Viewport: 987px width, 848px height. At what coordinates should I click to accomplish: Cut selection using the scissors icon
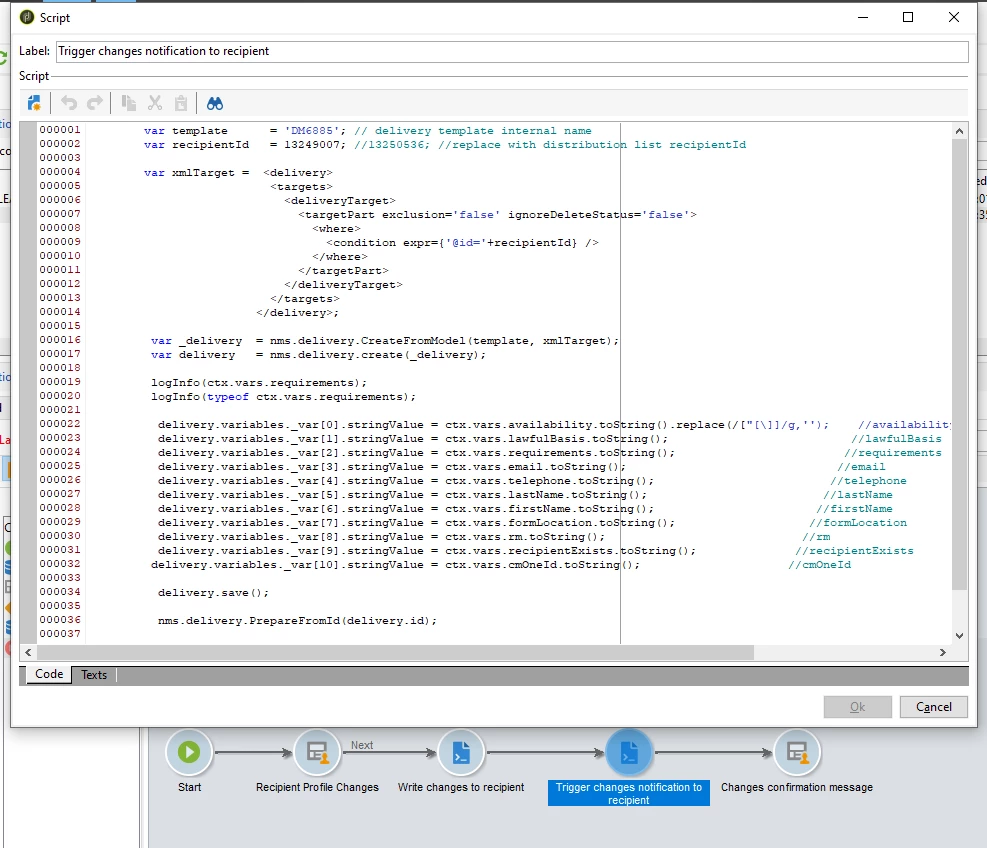point(155,103)
